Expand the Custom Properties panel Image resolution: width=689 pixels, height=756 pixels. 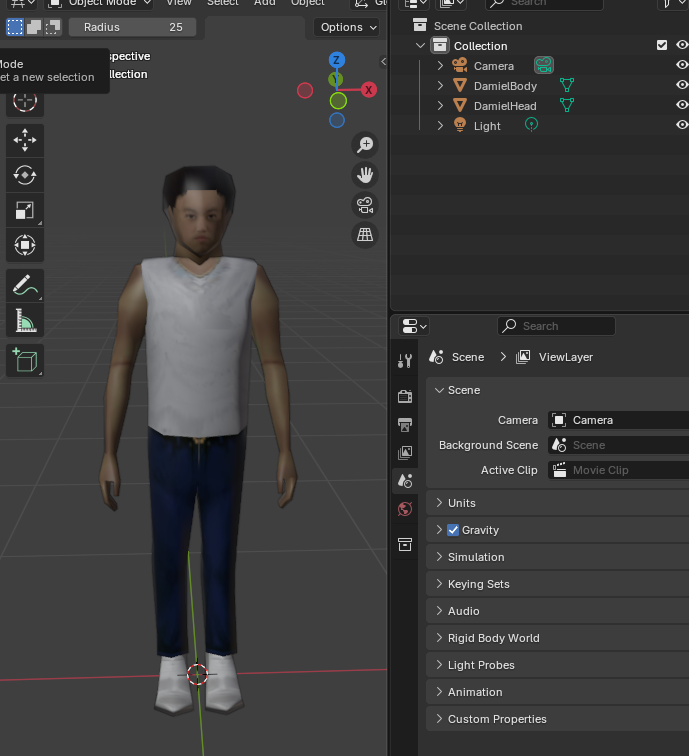pyautogui.click(x=558, y=719)
